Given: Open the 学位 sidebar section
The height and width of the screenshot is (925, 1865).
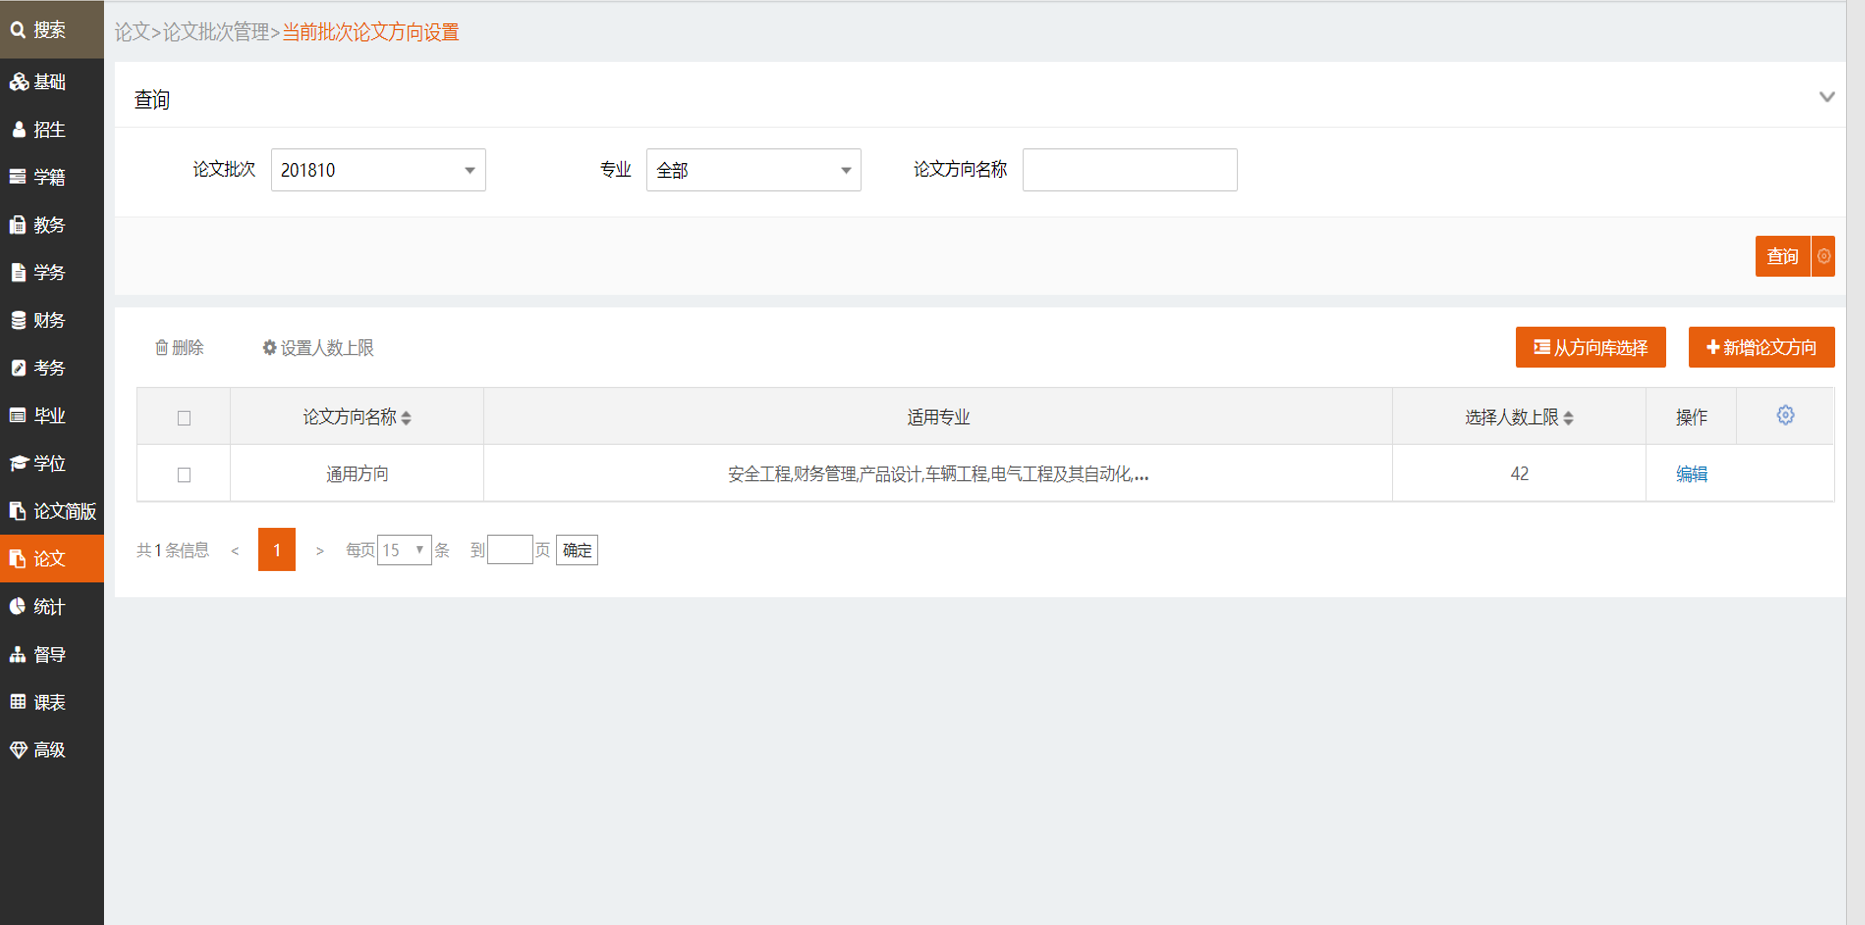Looking at the screenshot, I should (51, 463).
